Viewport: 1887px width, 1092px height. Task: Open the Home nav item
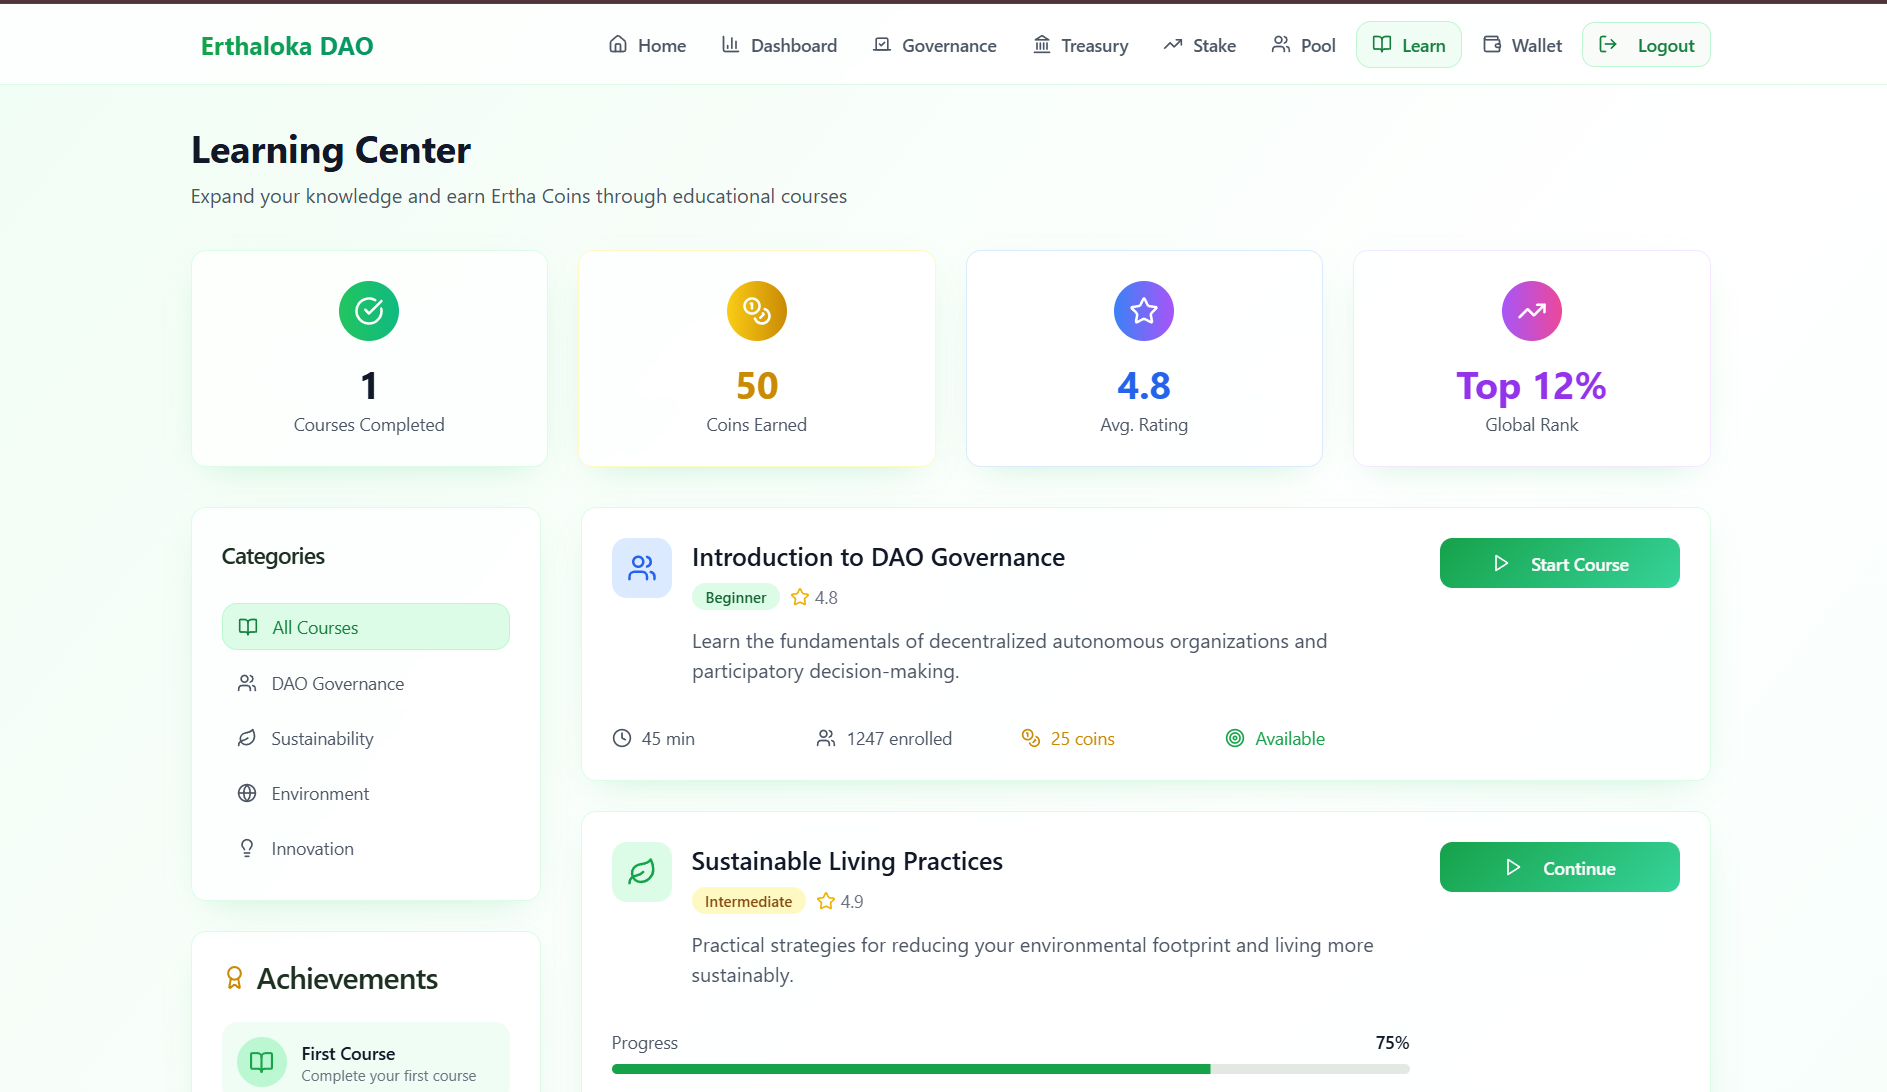(647, 45)
